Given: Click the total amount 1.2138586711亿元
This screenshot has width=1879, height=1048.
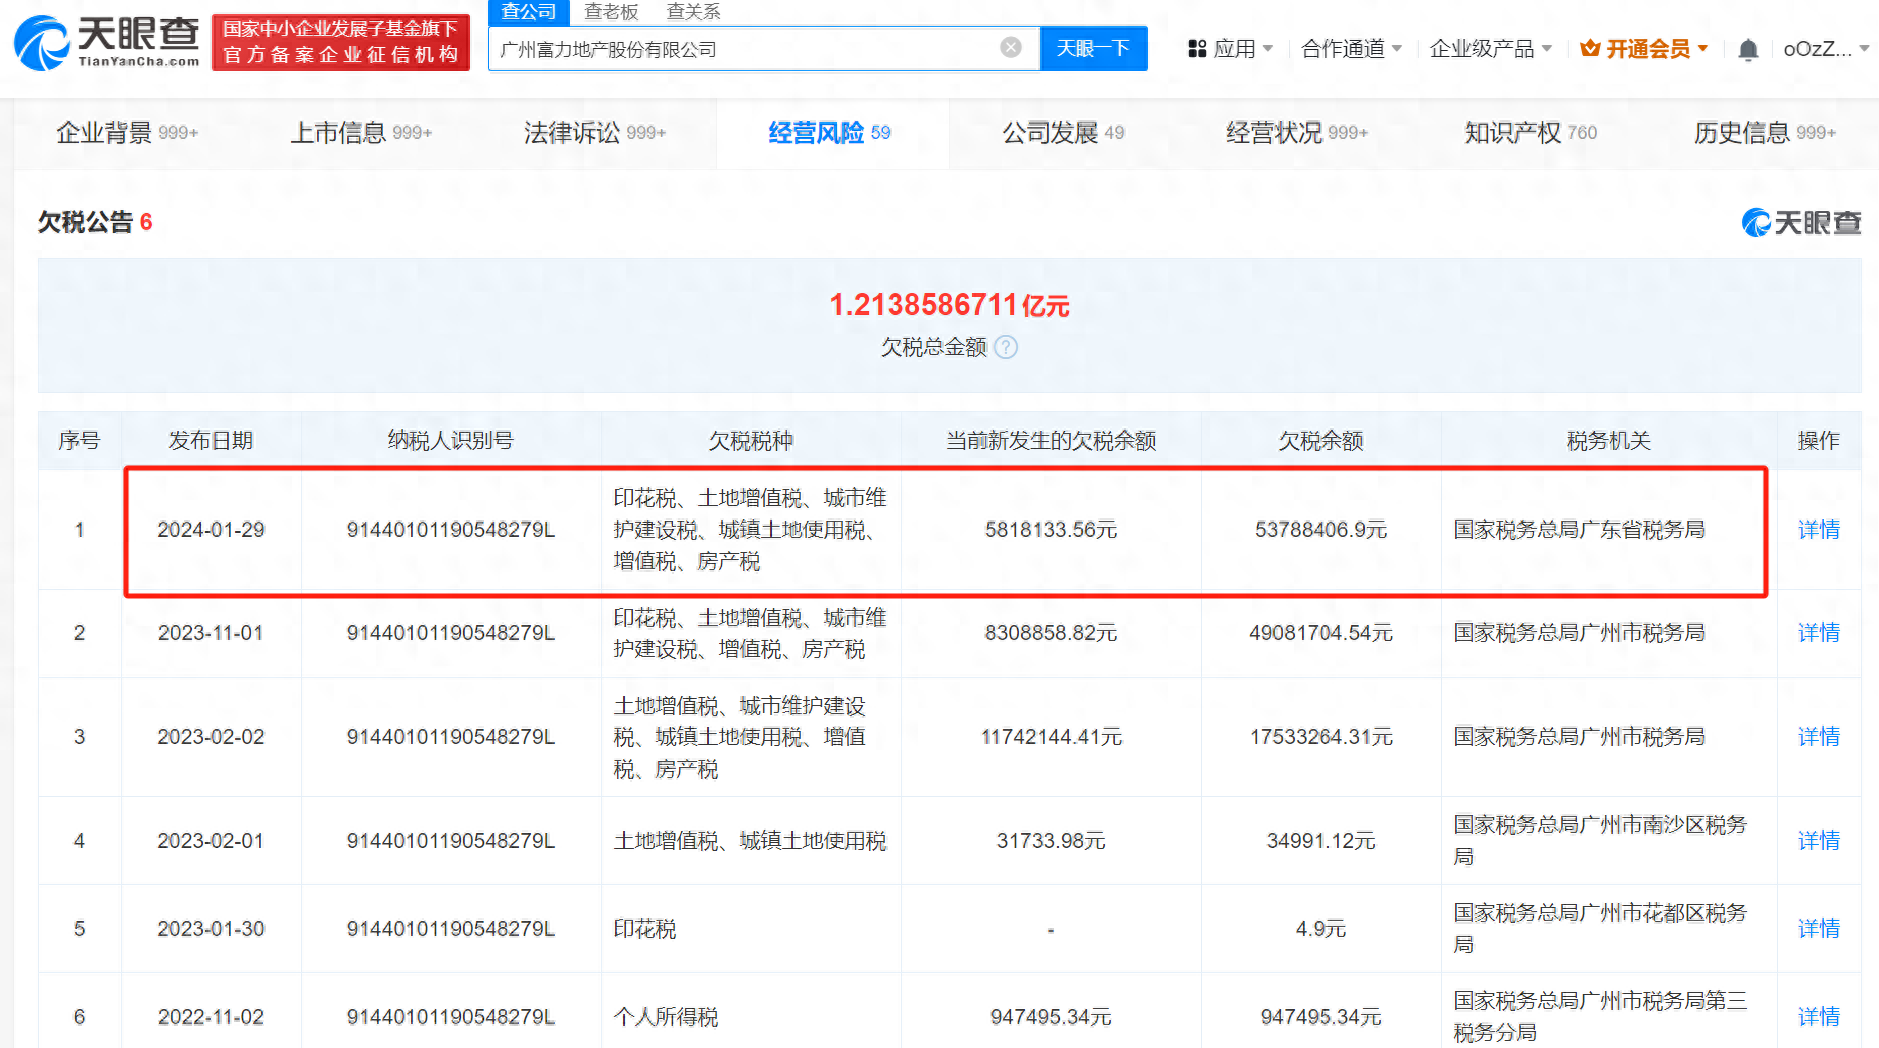Looking at the screenshot, I should [949, 305].
